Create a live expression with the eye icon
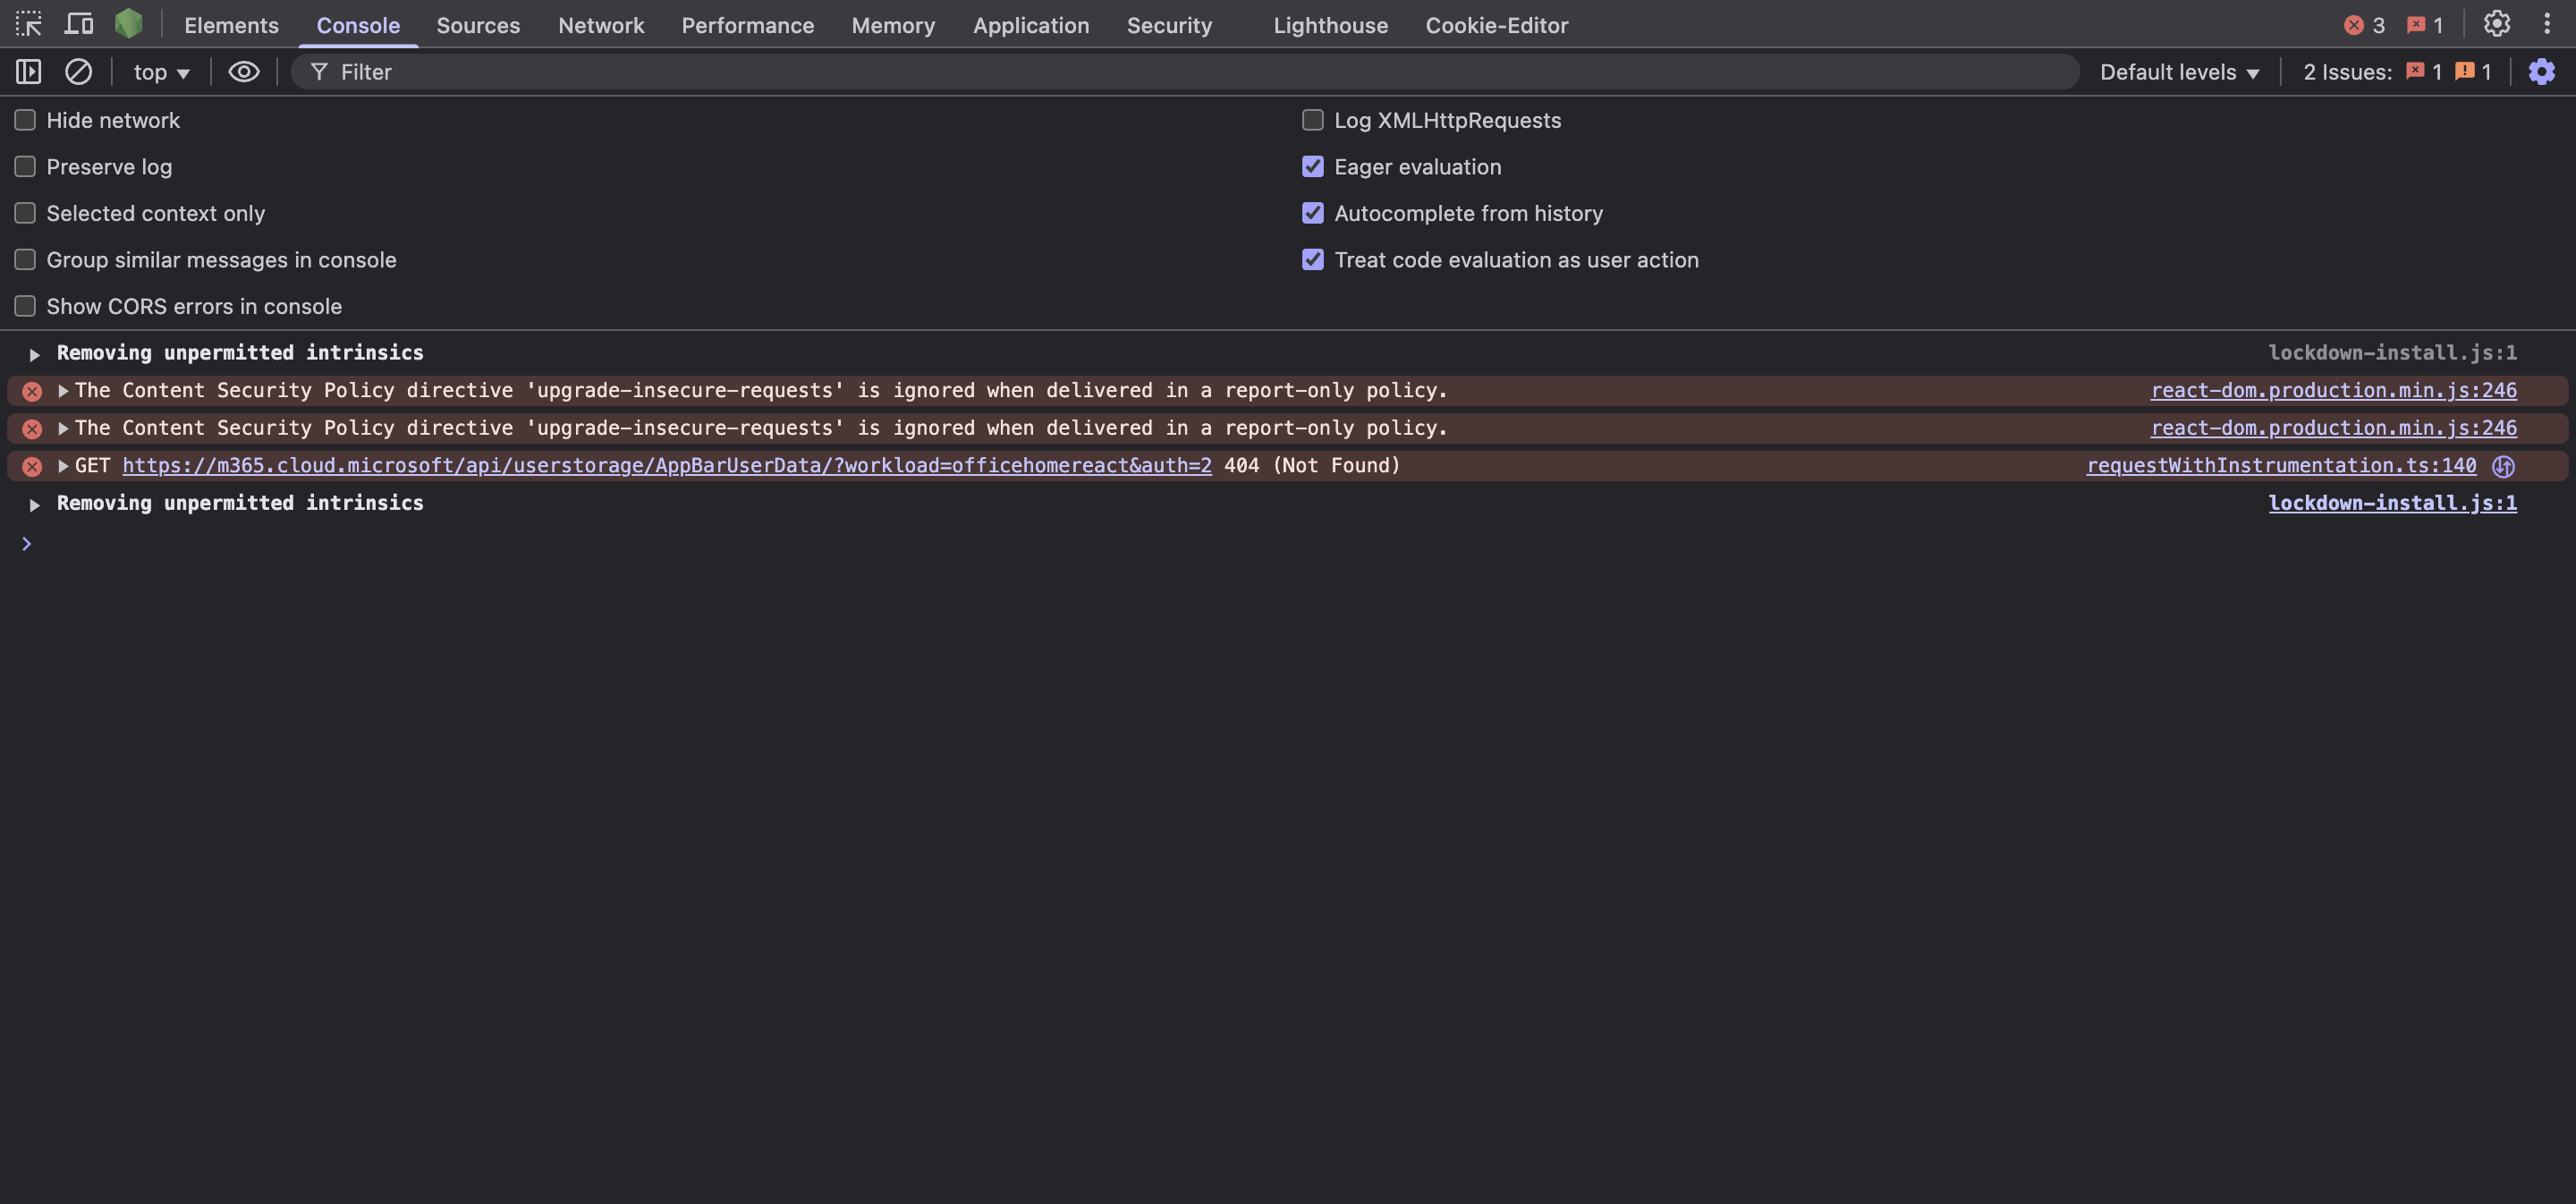The height and width of the screenshot is (1204, 2576). pyautogui.click(x=243, y=71)
